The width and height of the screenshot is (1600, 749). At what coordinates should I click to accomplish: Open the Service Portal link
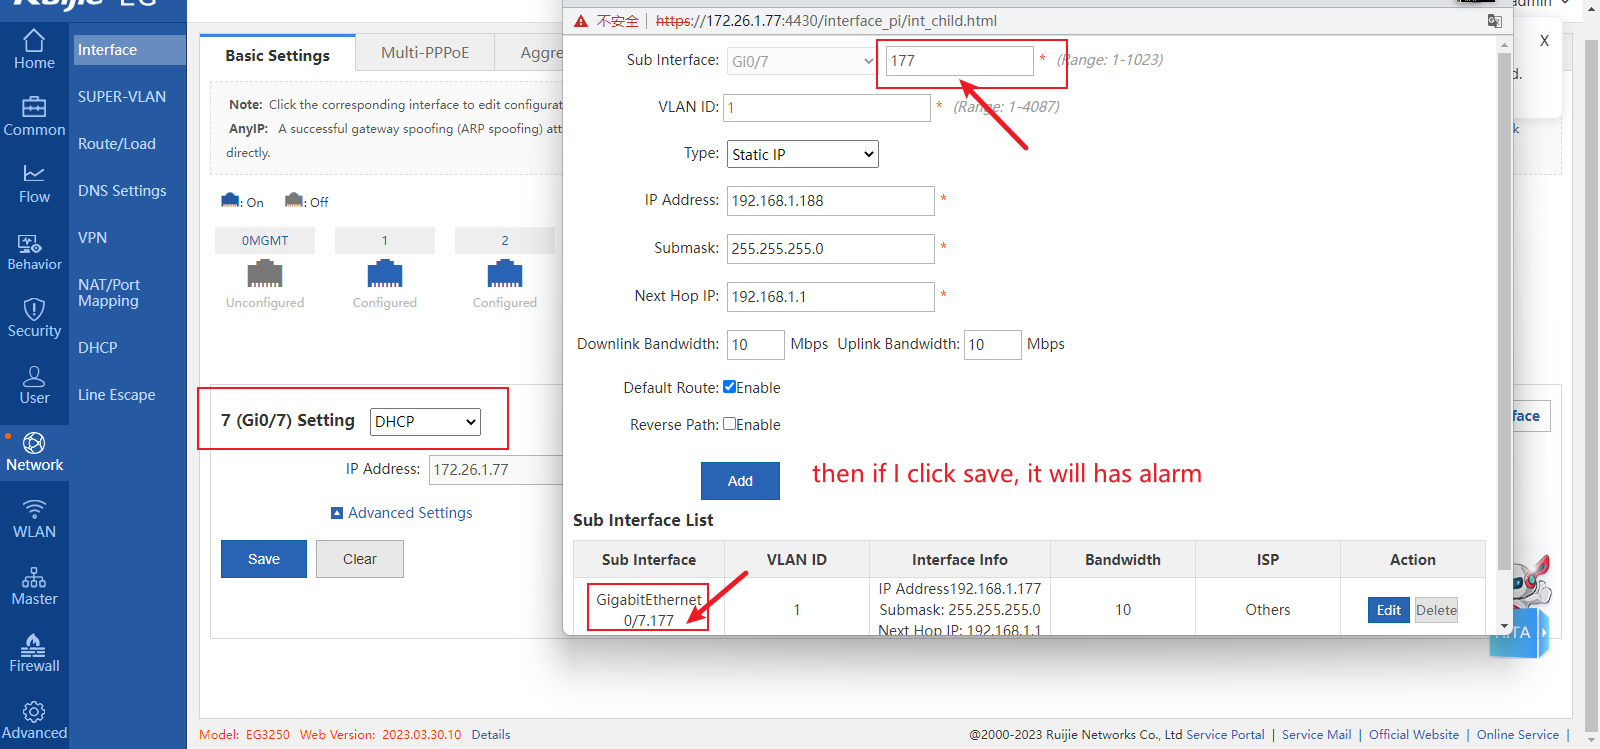point(1225,734)
